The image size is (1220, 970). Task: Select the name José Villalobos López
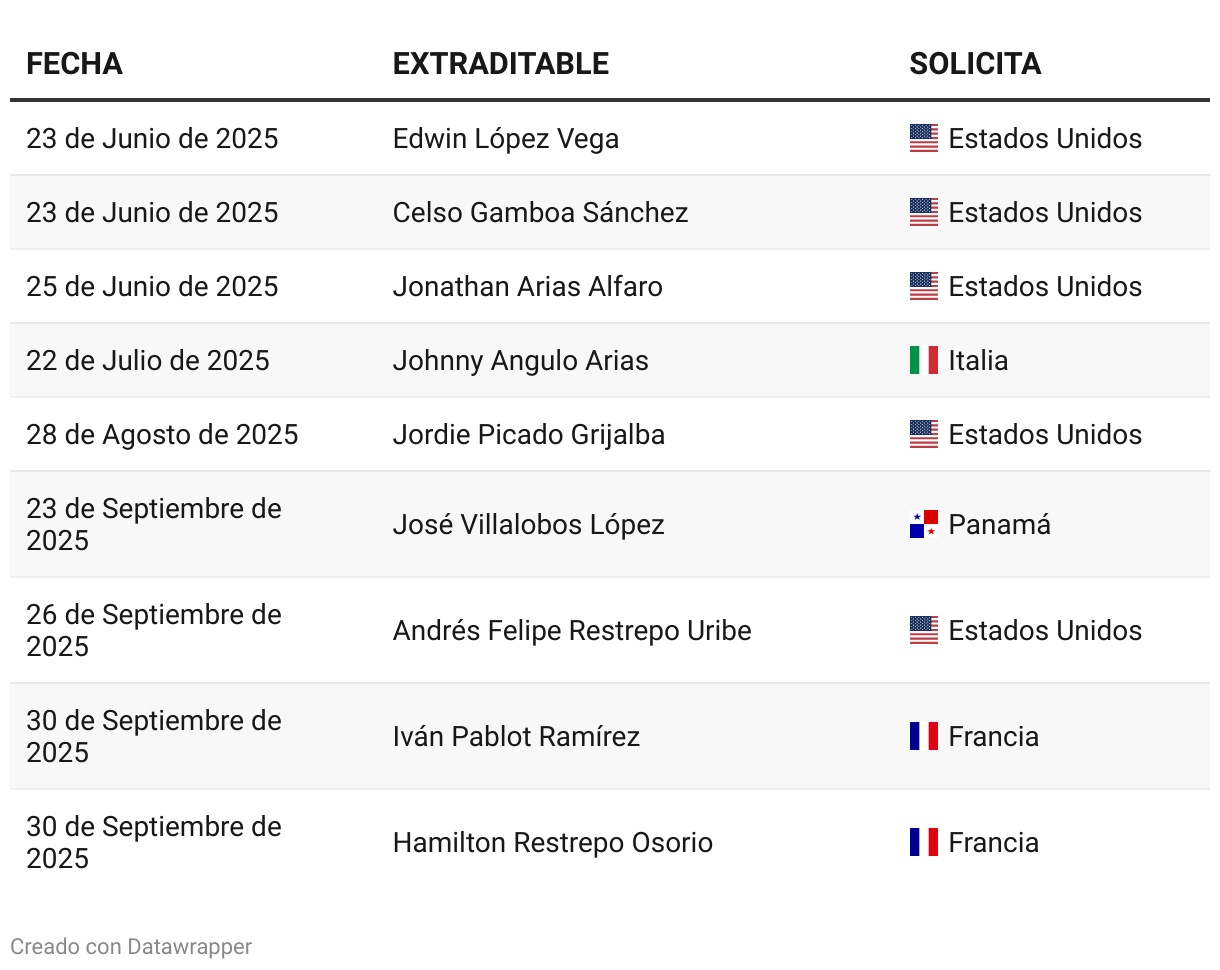(x=528, y=524)
